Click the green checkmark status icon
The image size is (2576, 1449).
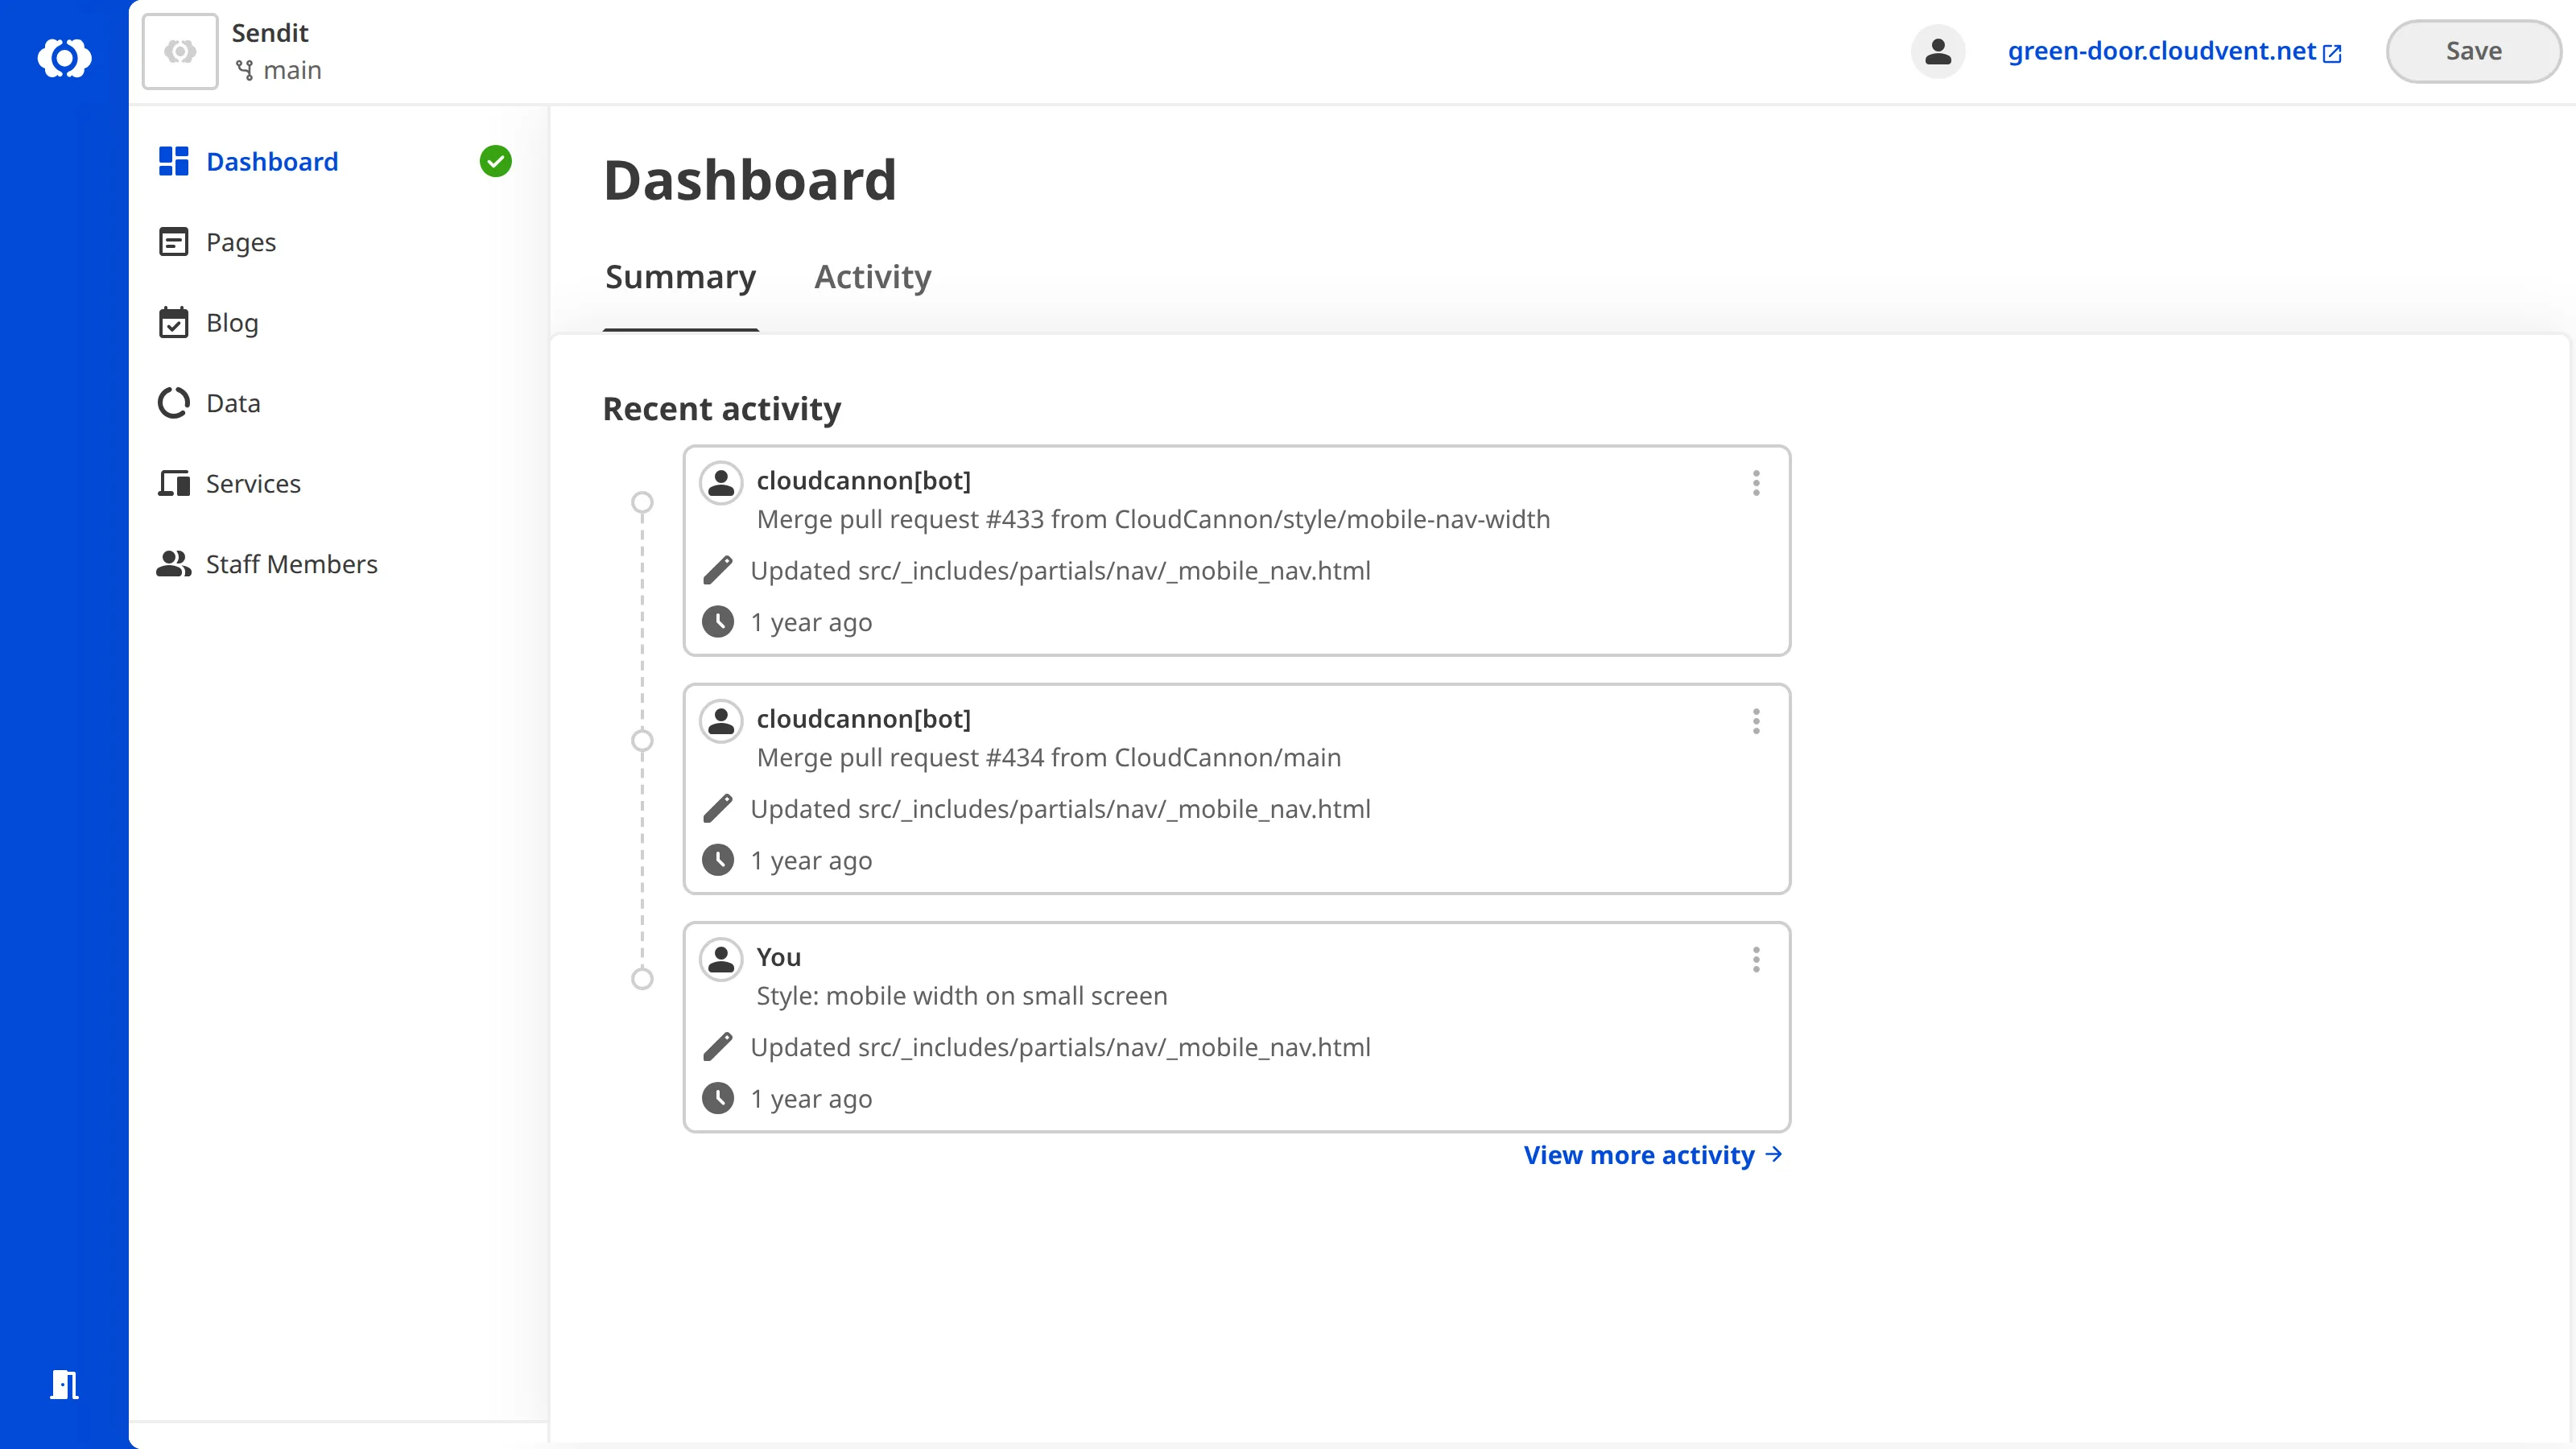(495, 161)
